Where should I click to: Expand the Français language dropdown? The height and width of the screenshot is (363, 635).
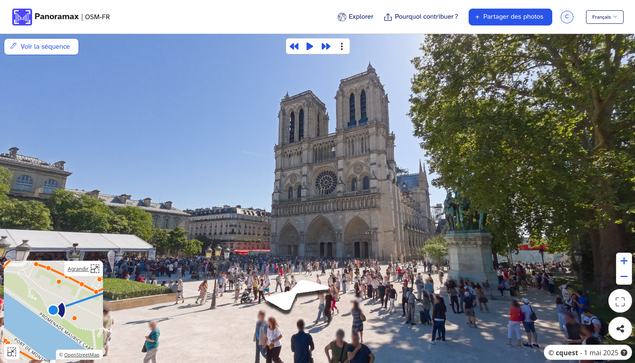[605, 17]
